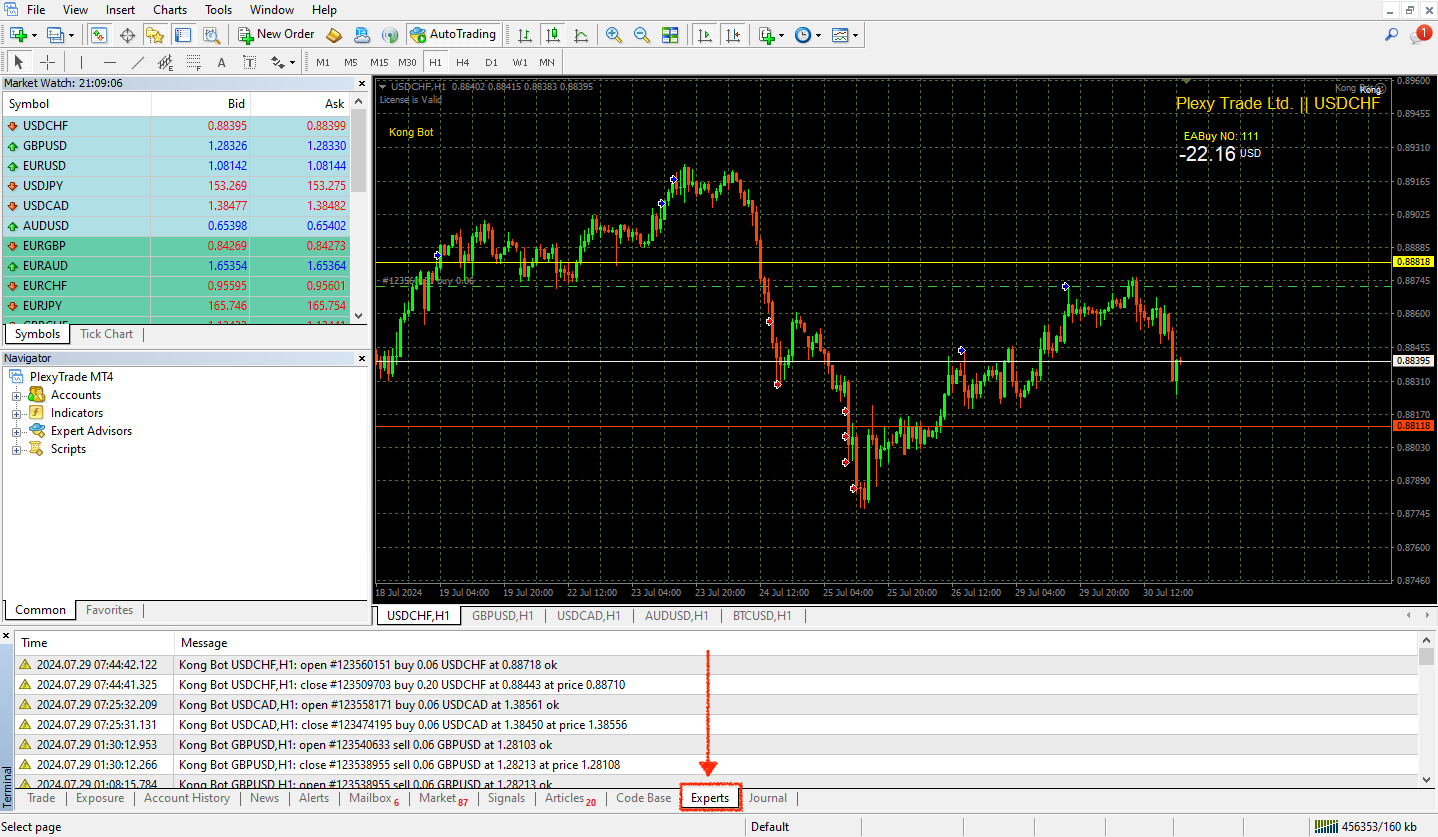Open the search magnifier icon
Screen dimensions: 1438x837
click(1391, 35)
